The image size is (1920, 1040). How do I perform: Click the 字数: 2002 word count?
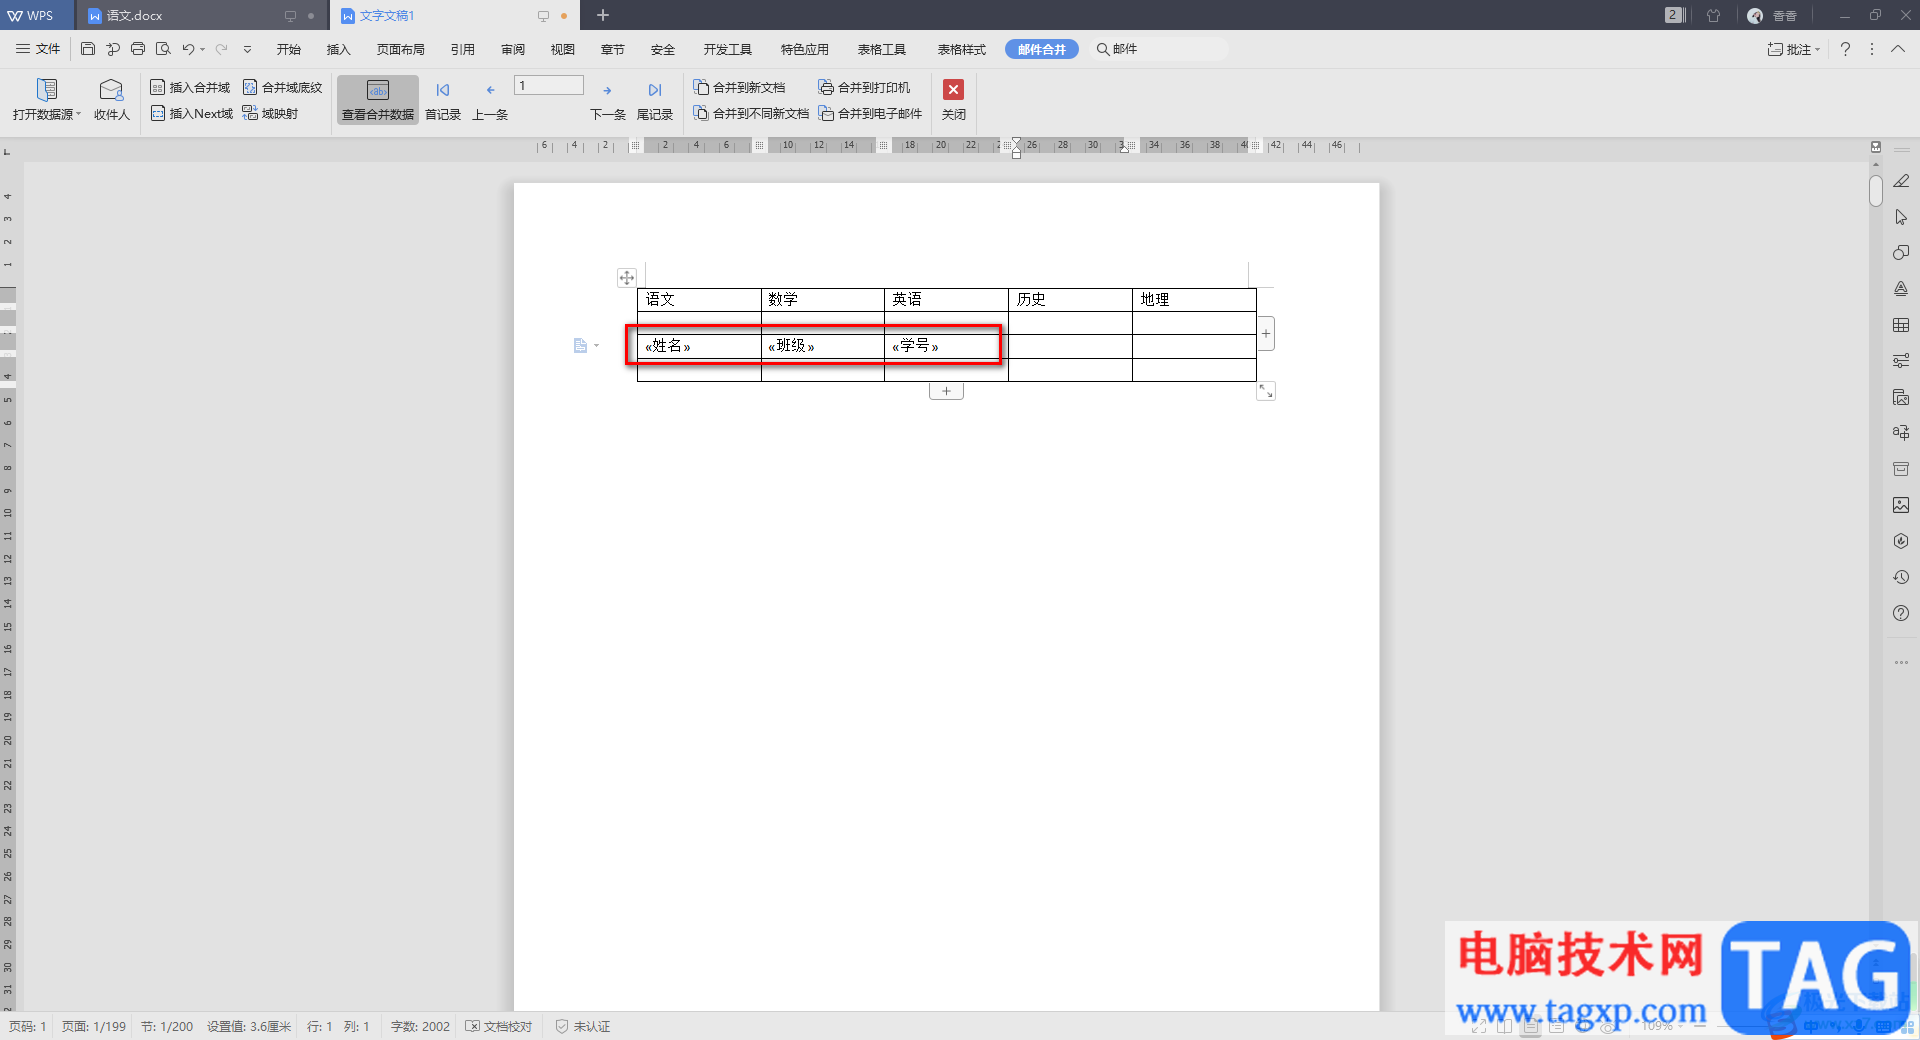coord(420,1026)
